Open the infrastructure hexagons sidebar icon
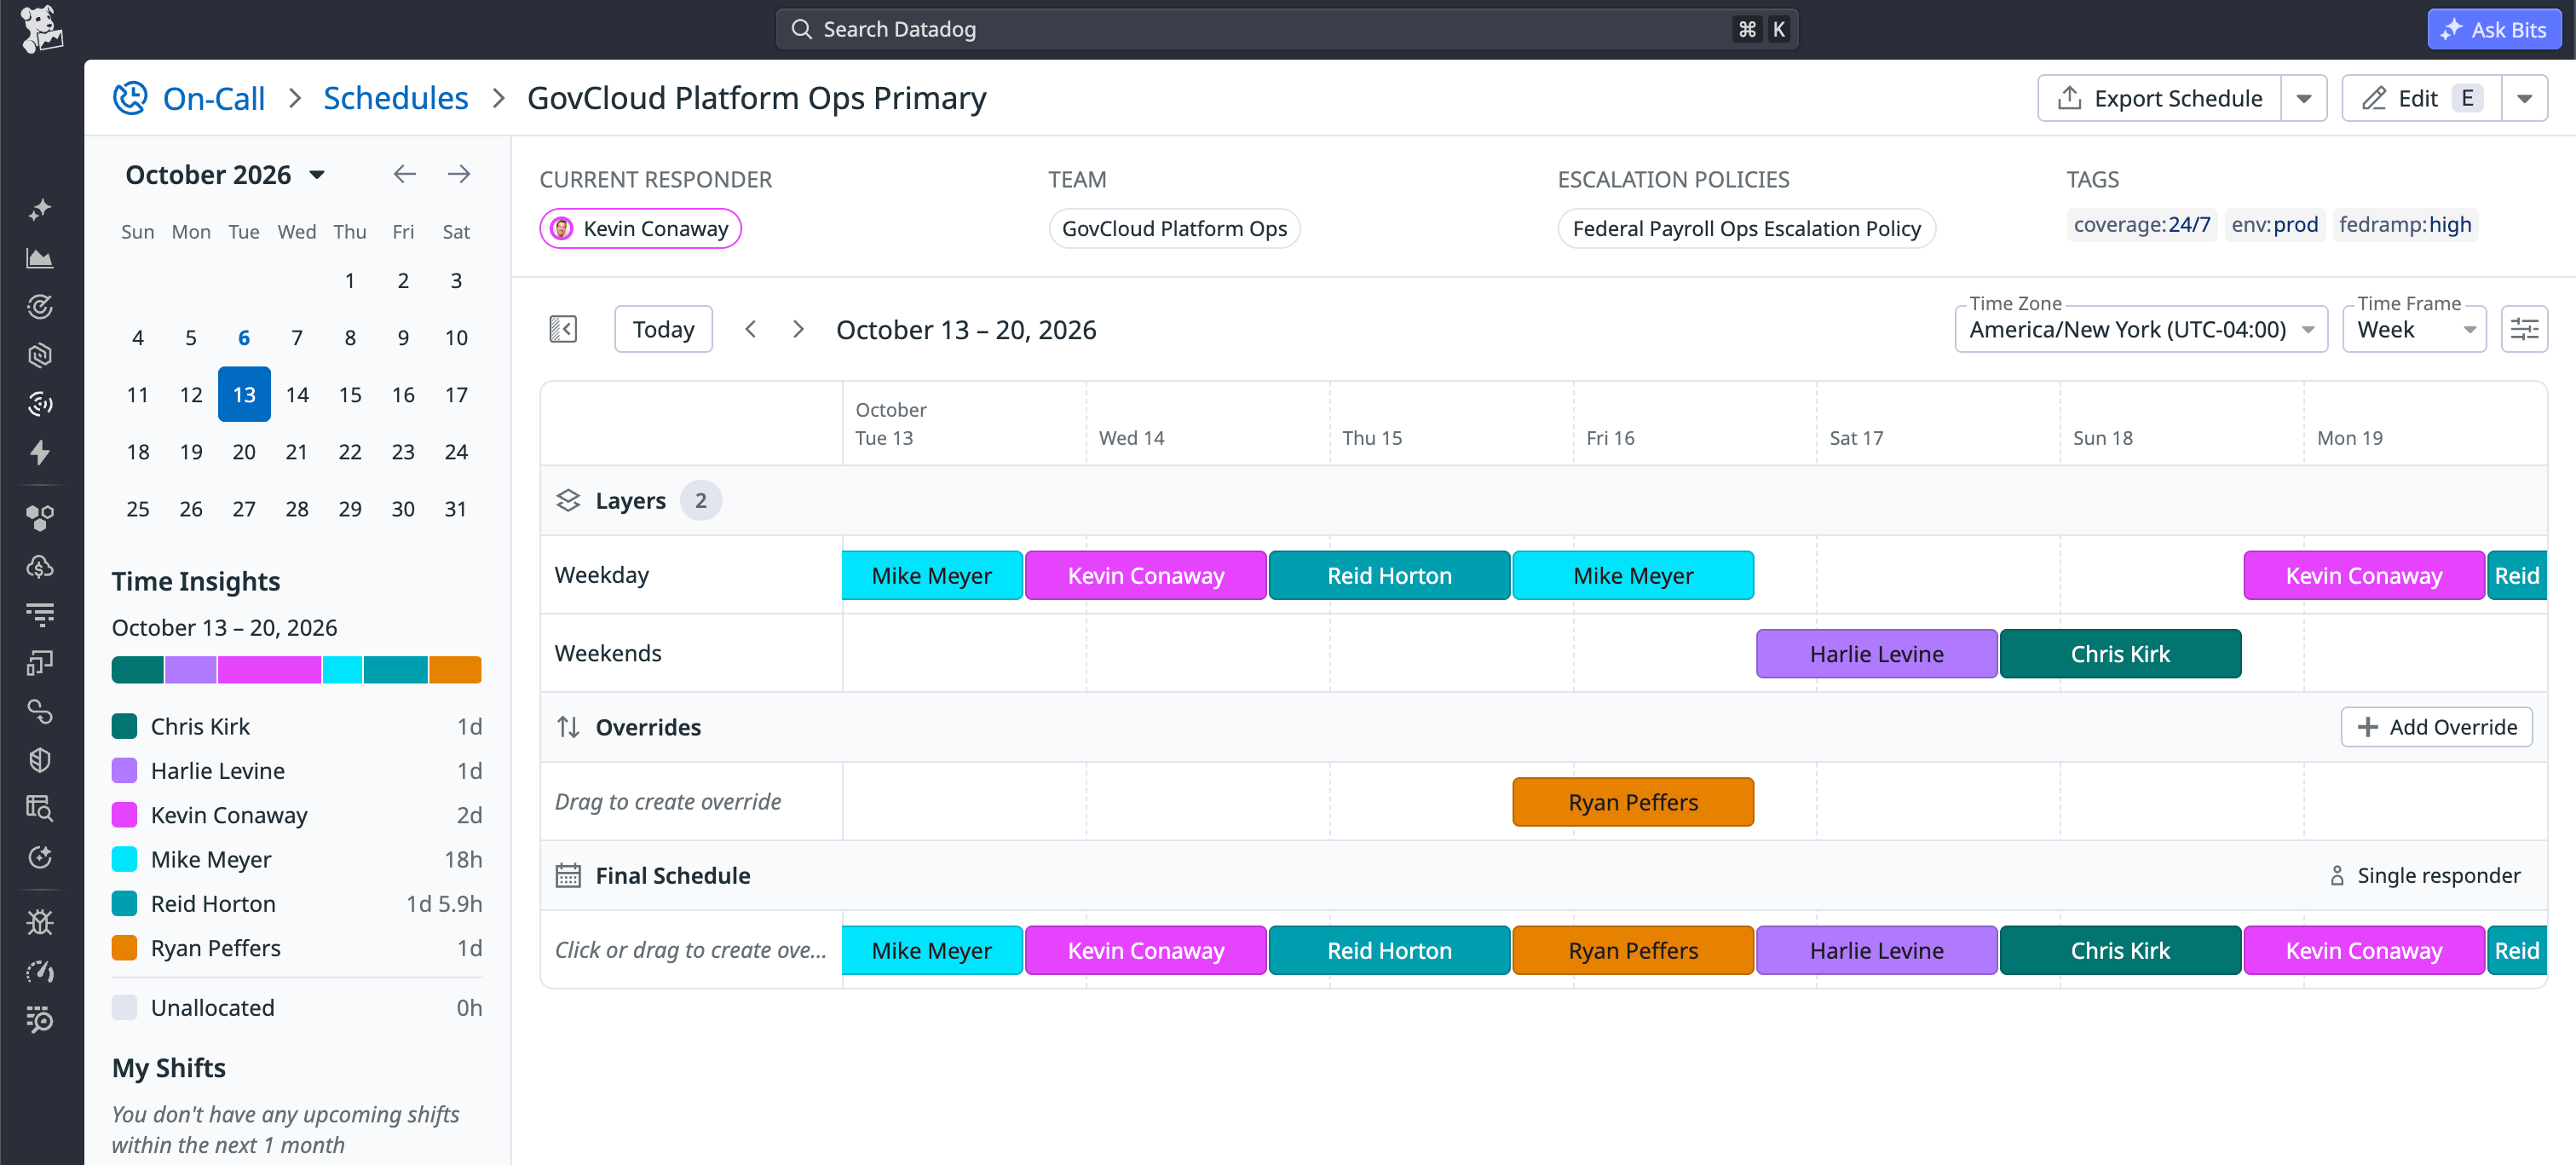Viewport: 2576px width, 1165px height. point(40,517)
